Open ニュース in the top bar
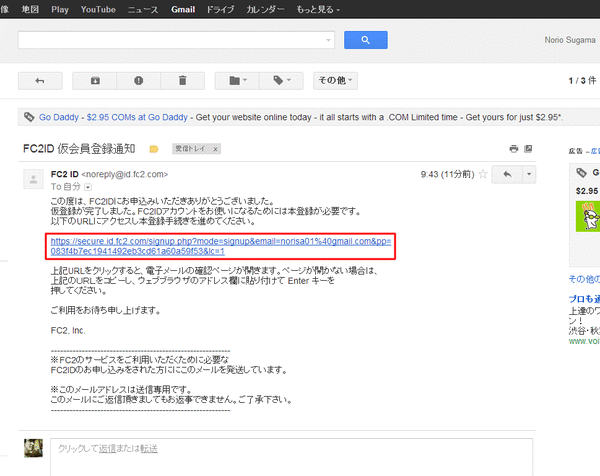 pyautogui.click(x=143, y=9)
